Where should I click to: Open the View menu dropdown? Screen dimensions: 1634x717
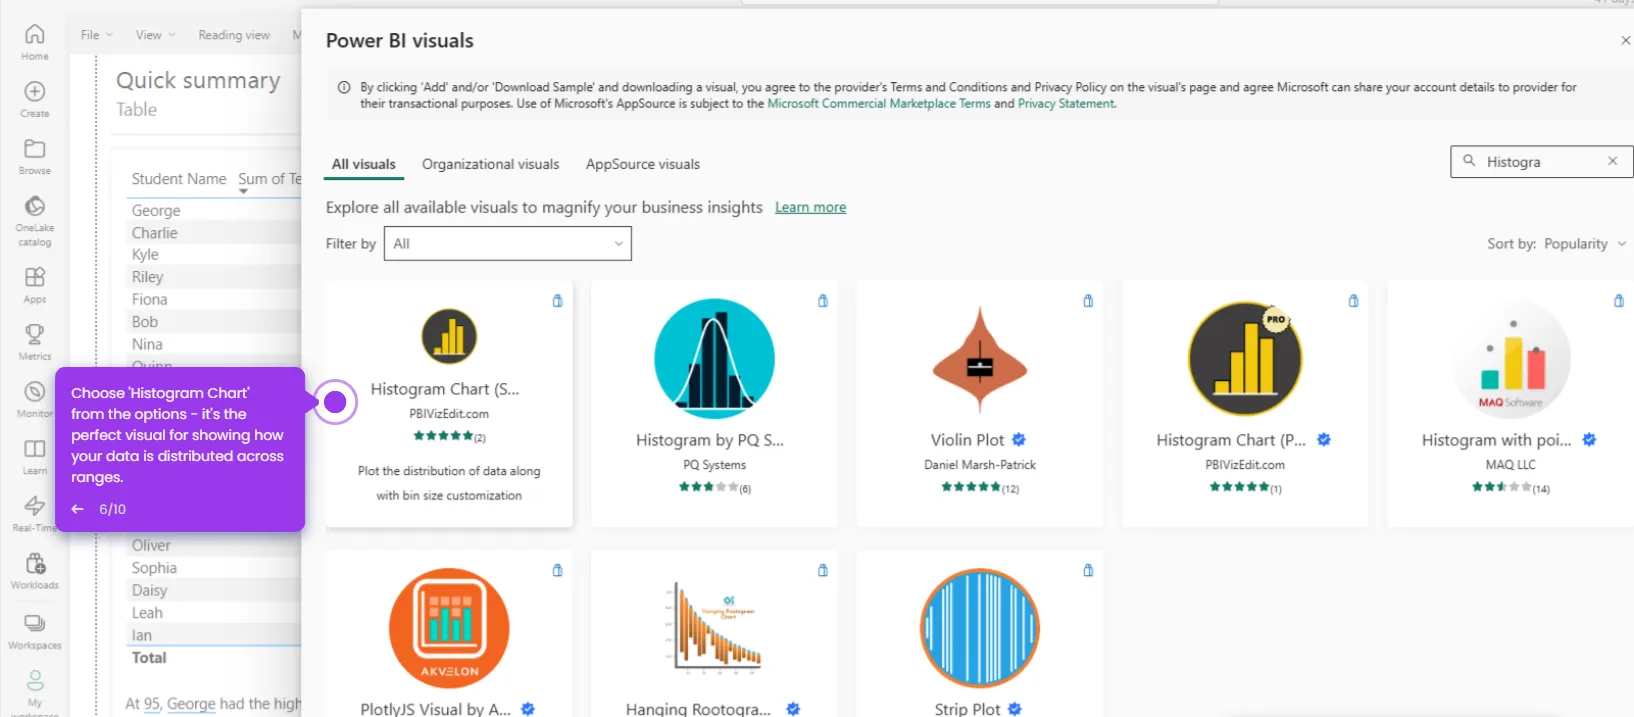pos(155,35)
